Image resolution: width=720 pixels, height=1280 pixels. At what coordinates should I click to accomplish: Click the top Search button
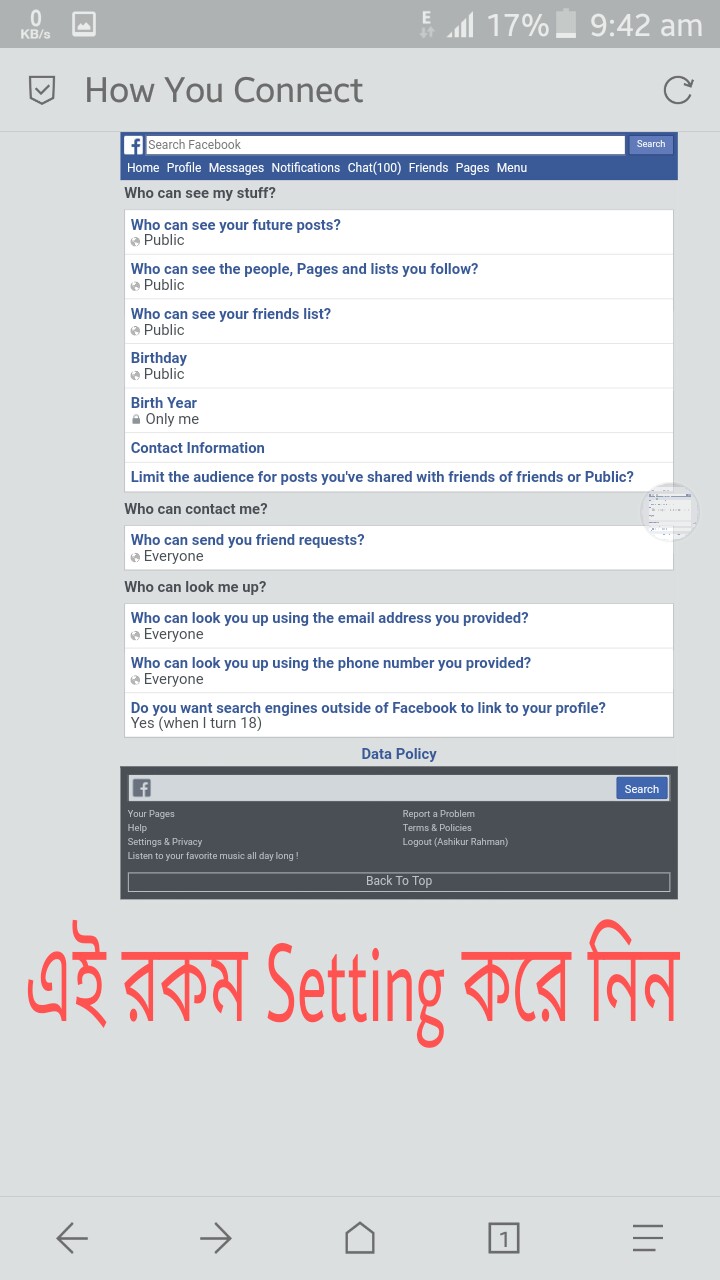pyautogui.click(x=651, y=145)
